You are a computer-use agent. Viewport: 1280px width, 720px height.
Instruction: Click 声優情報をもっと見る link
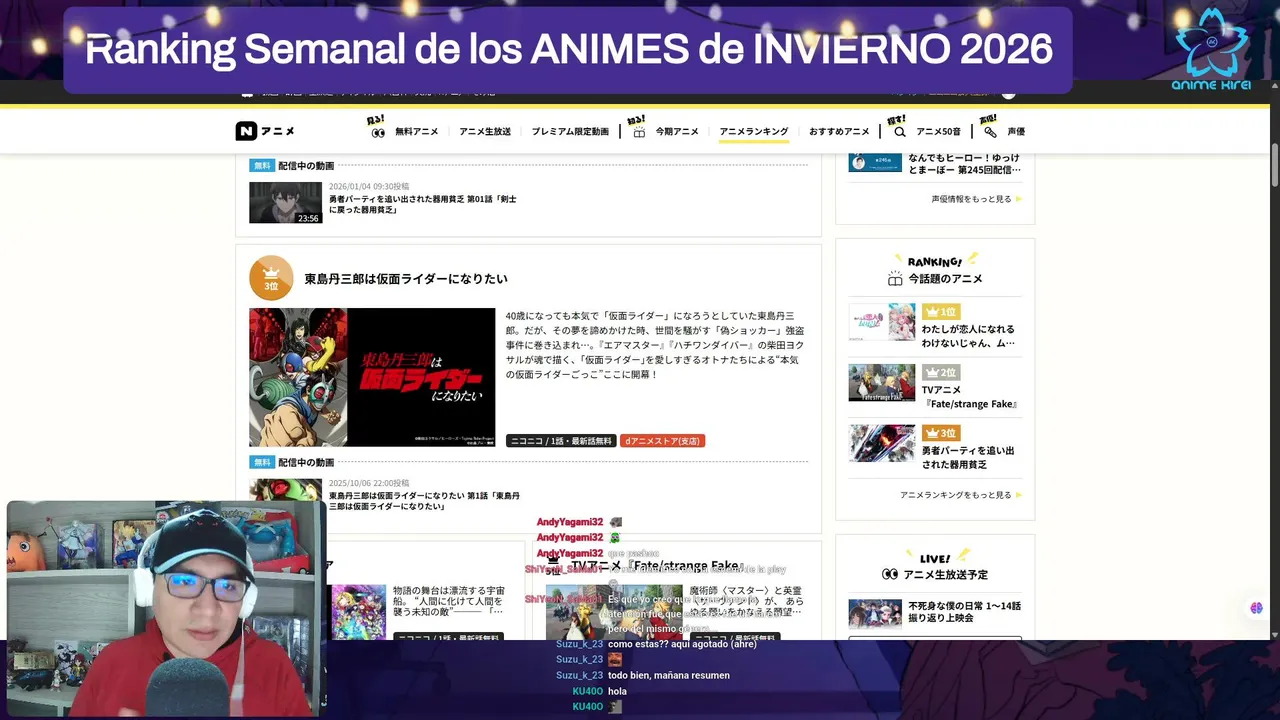coord(971,199)
